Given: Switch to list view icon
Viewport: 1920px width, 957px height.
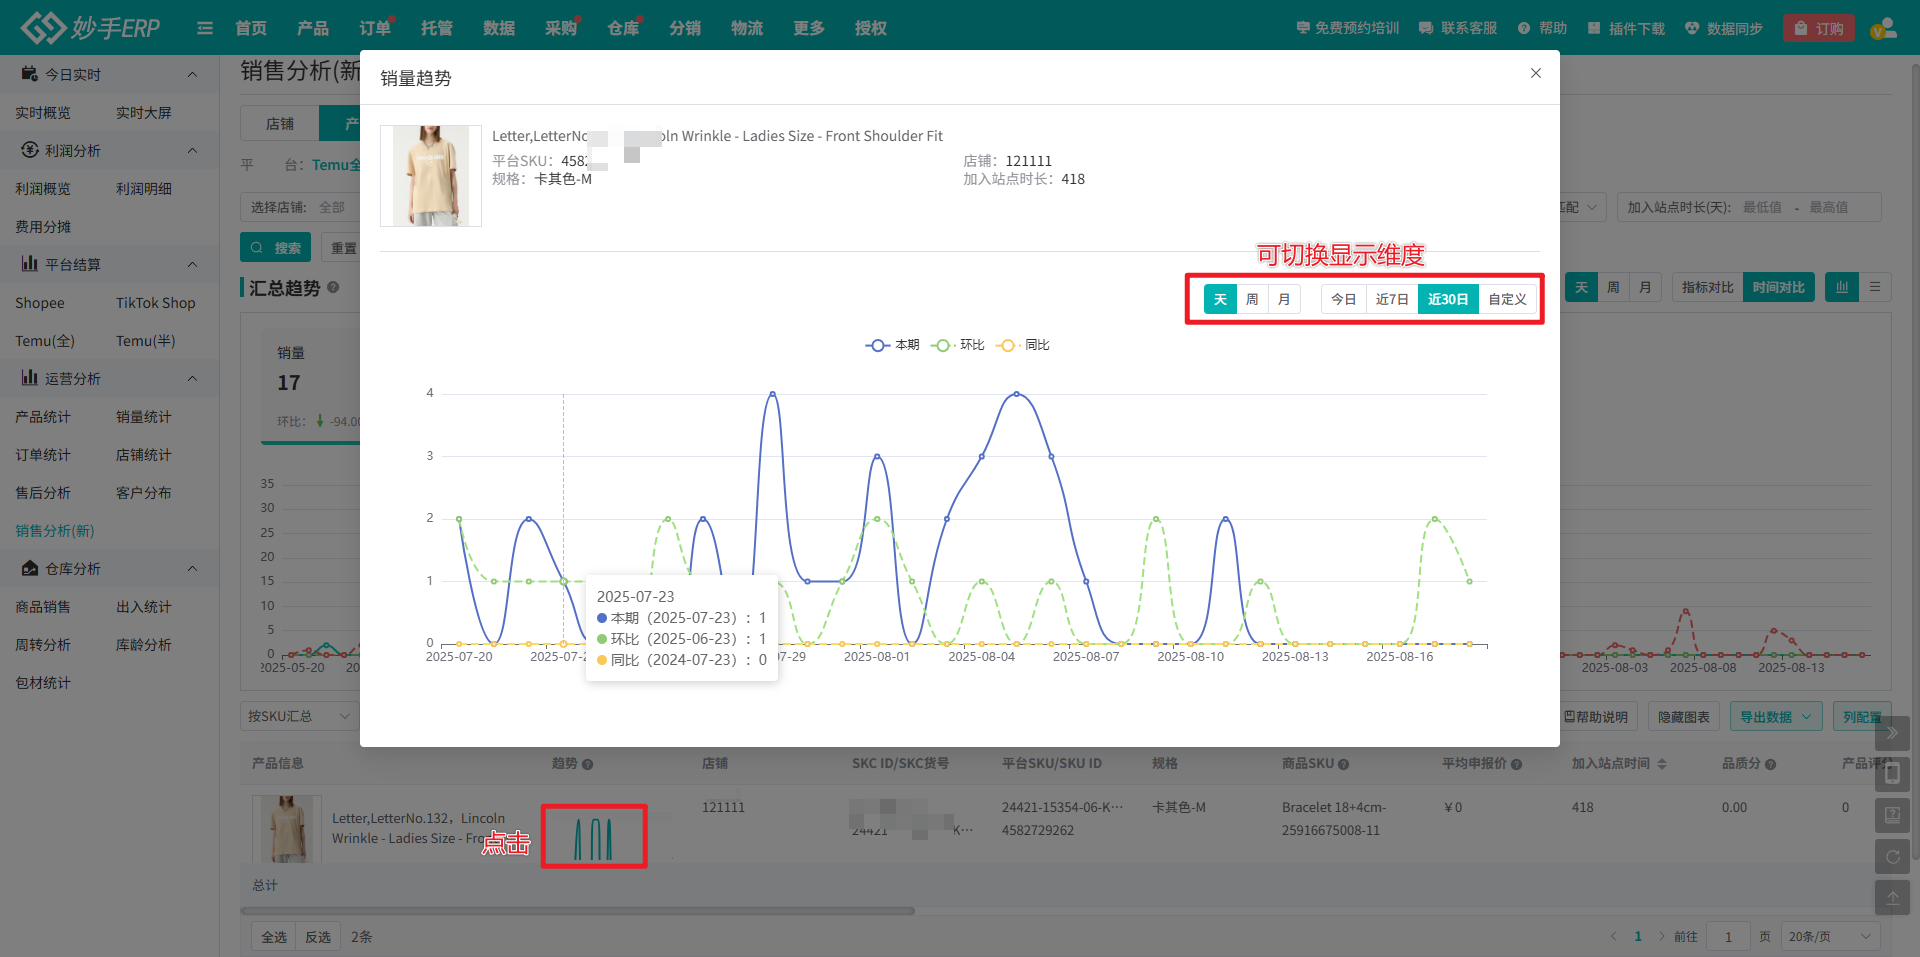Looking at the screenshot, I should pos(1875,288).
